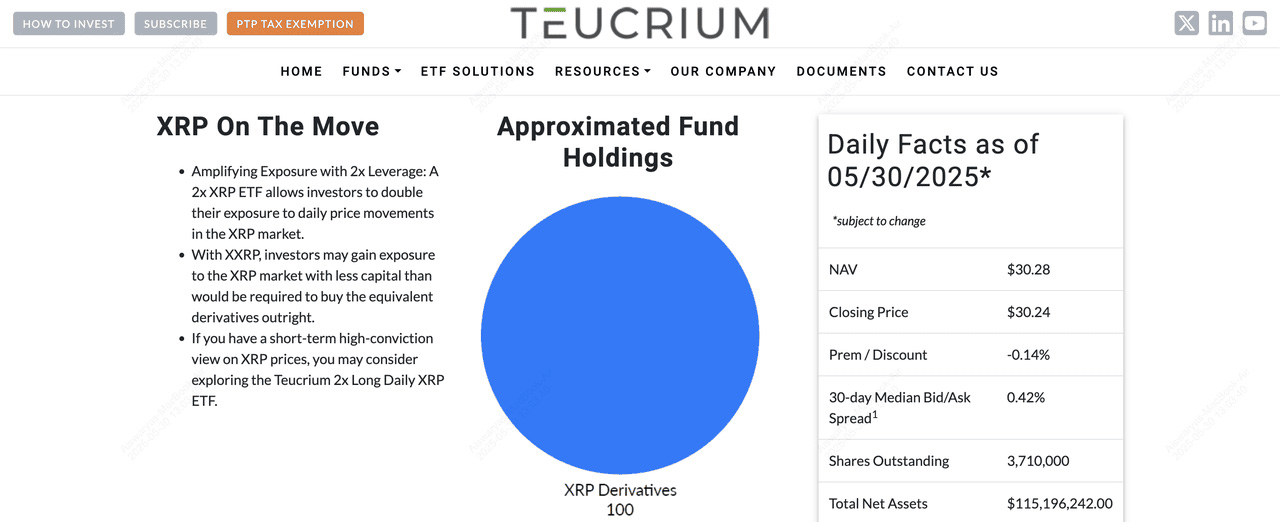Viewport: 1280px width, 522px height.
Task: Click the Total Net Assets value
Action: point(1059,504)
